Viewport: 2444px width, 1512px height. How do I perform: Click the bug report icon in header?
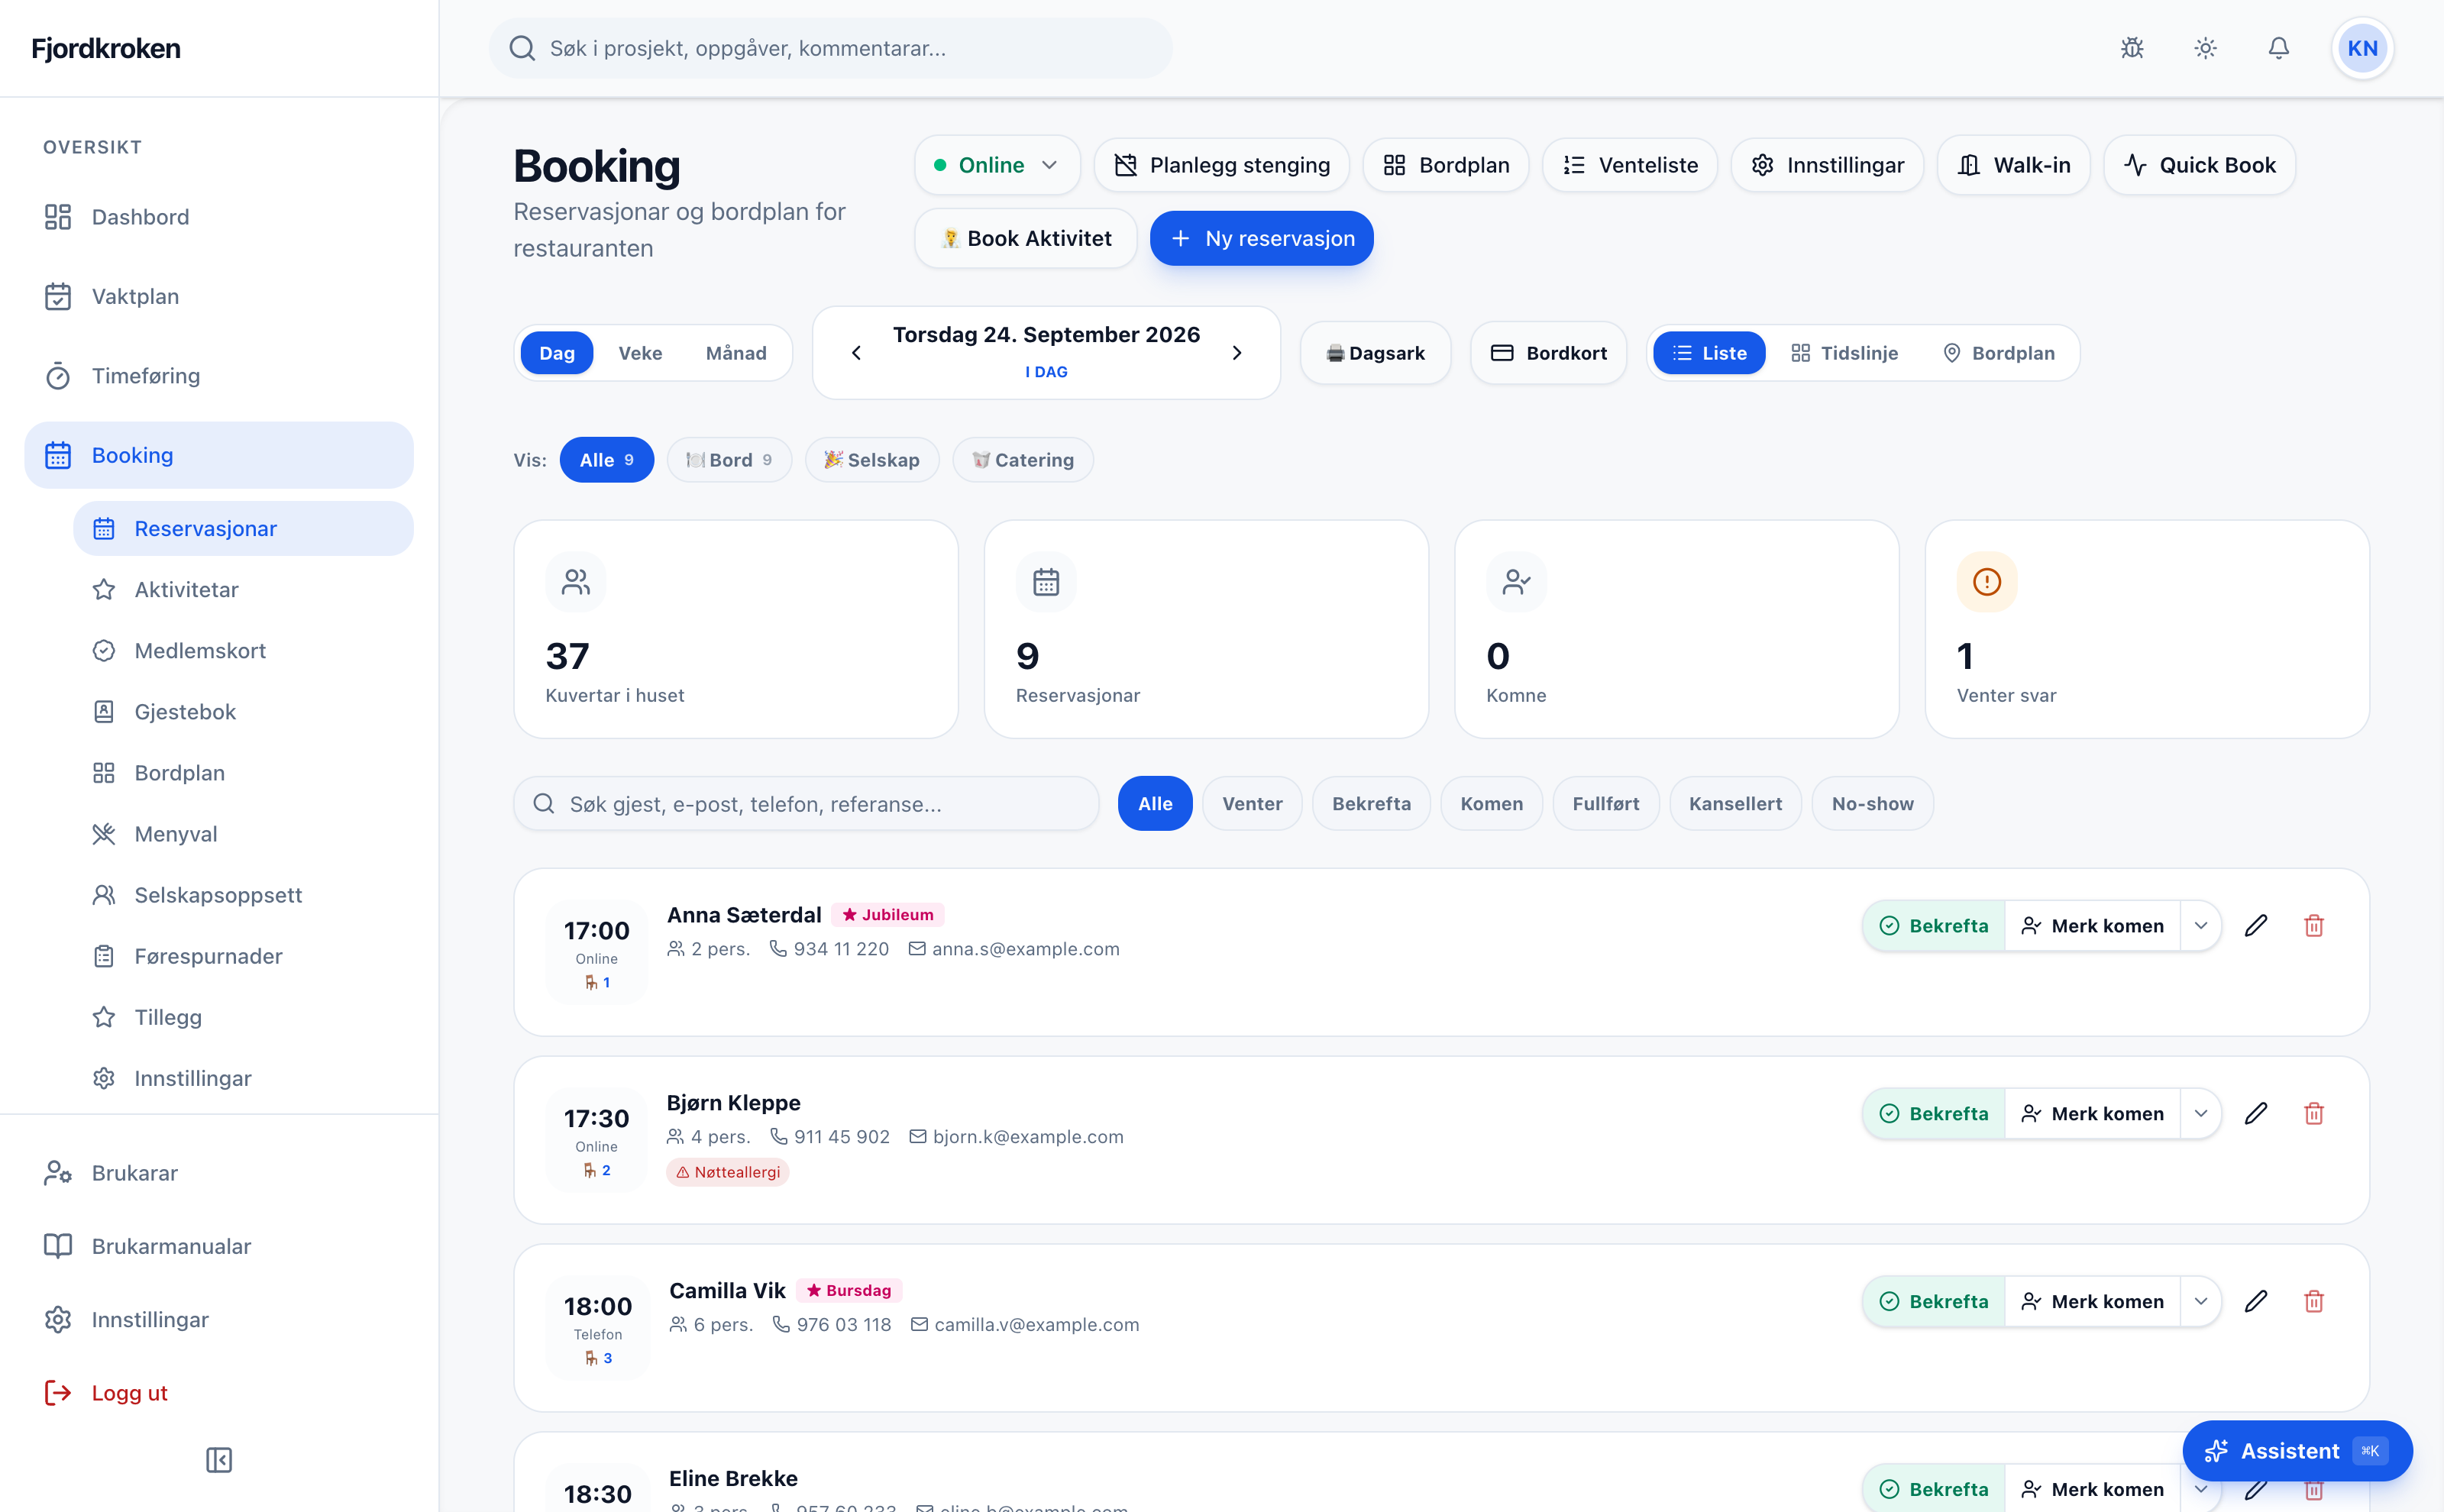2132,48
